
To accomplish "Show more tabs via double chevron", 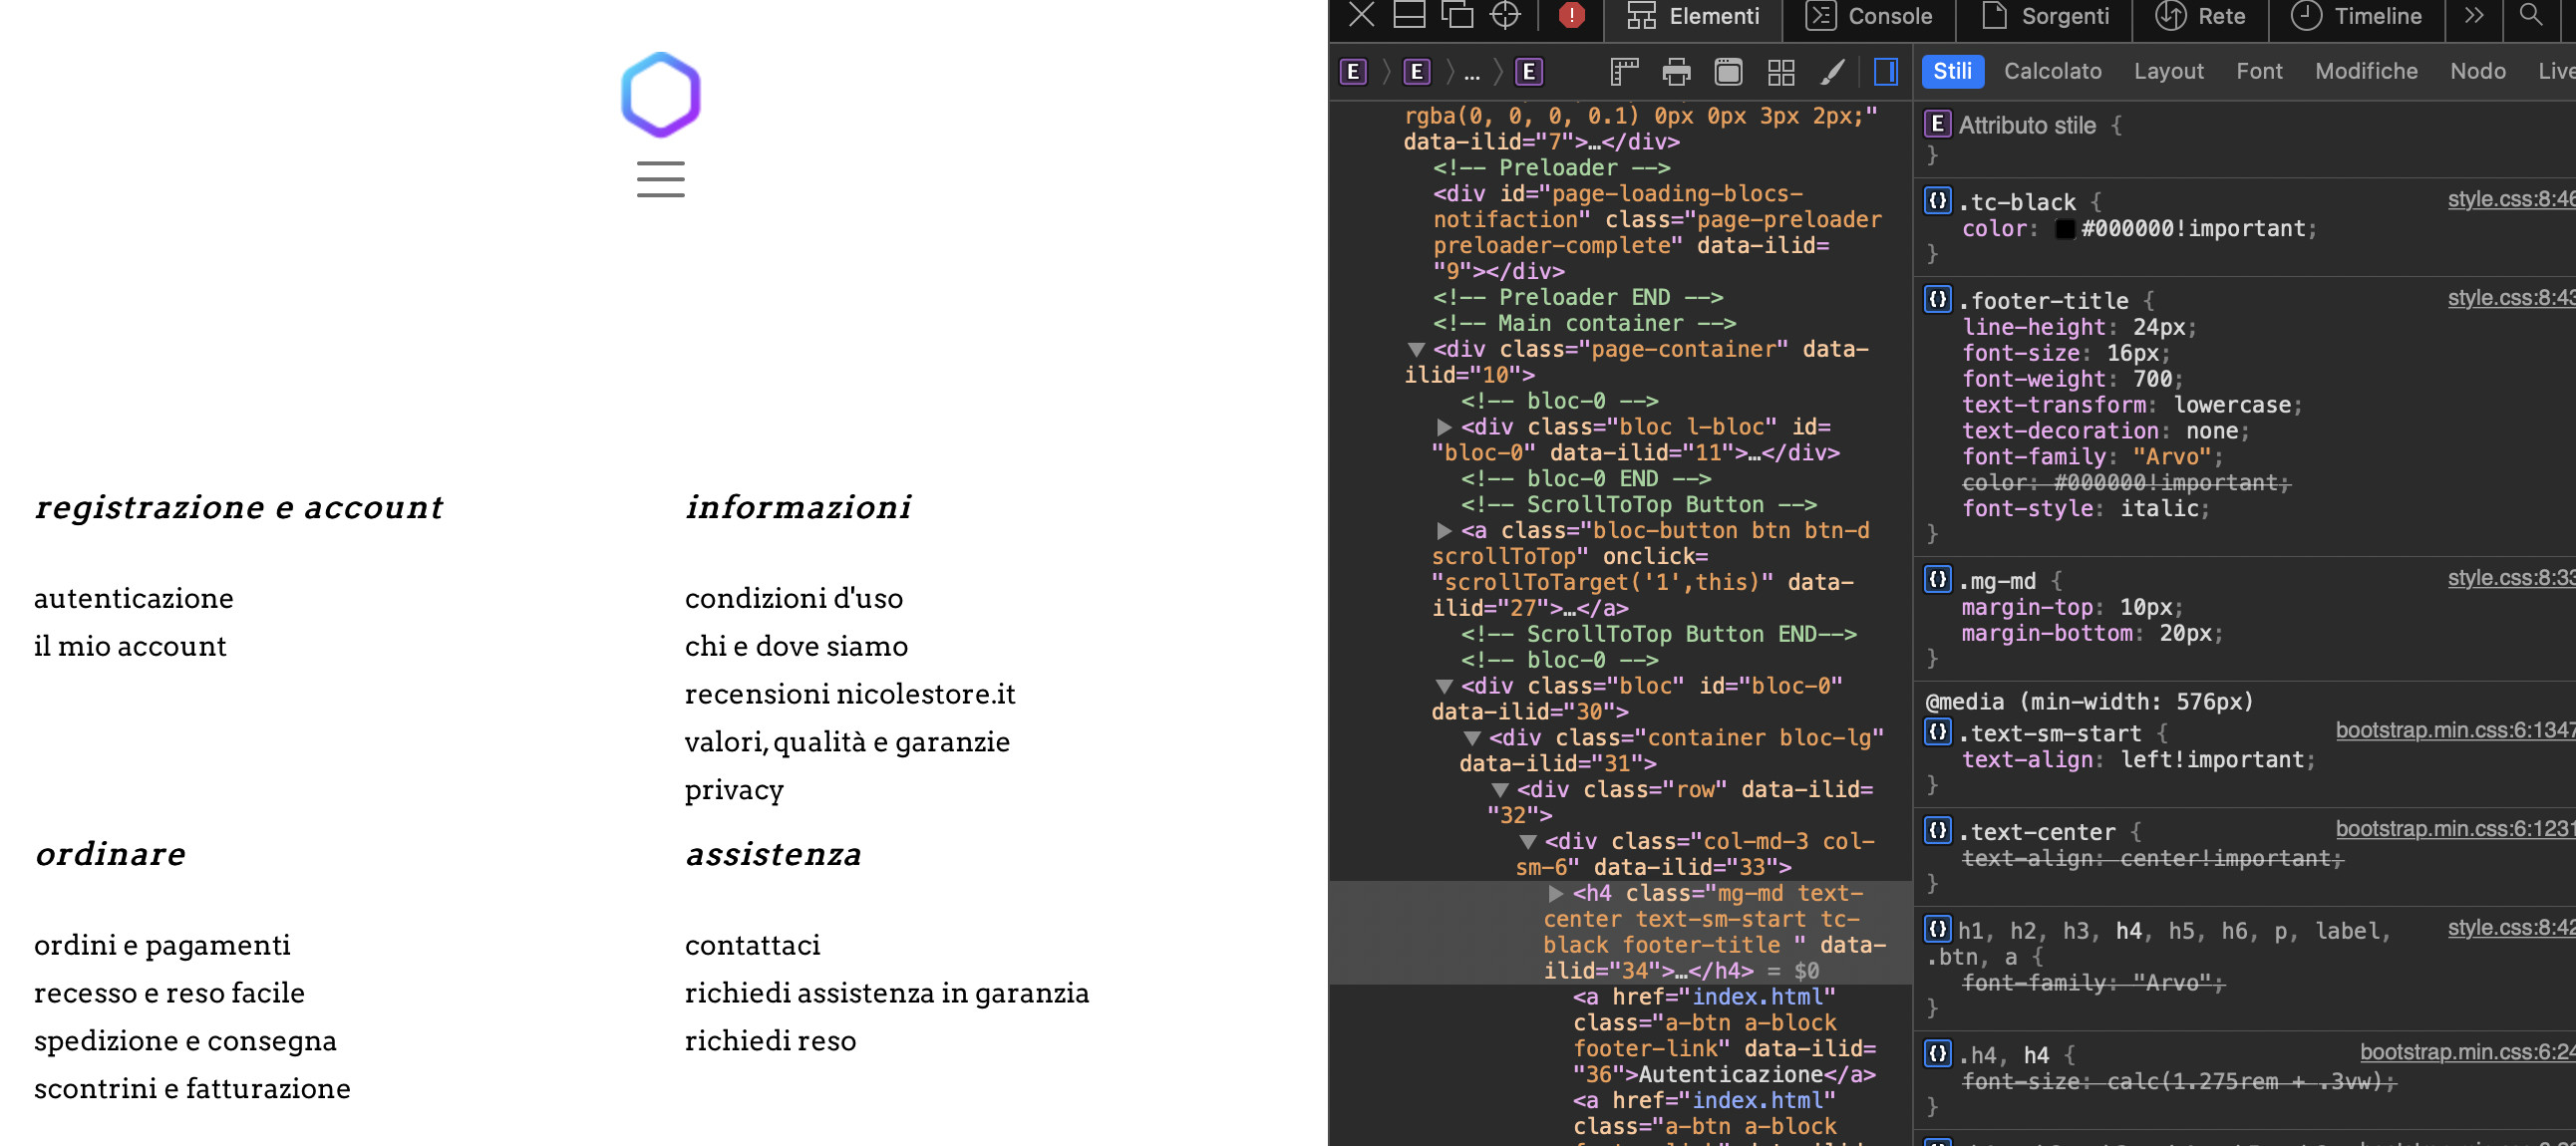I will (x=2473, y=15).
